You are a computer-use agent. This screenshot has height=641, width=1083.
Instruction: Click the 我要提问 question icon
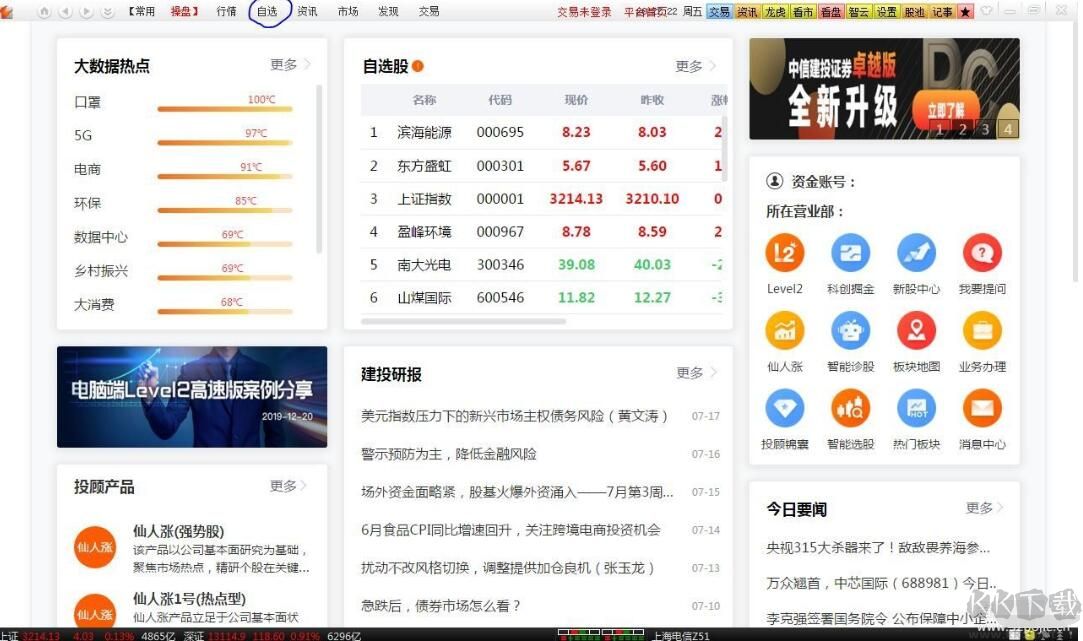click(982, 253)
